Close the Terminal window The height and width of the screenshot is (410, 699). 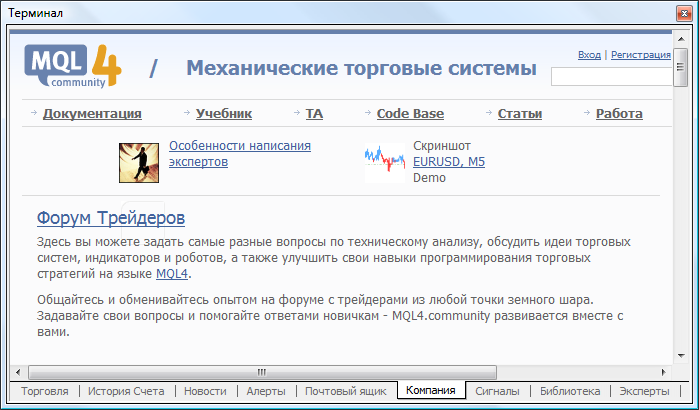(684, 13)
